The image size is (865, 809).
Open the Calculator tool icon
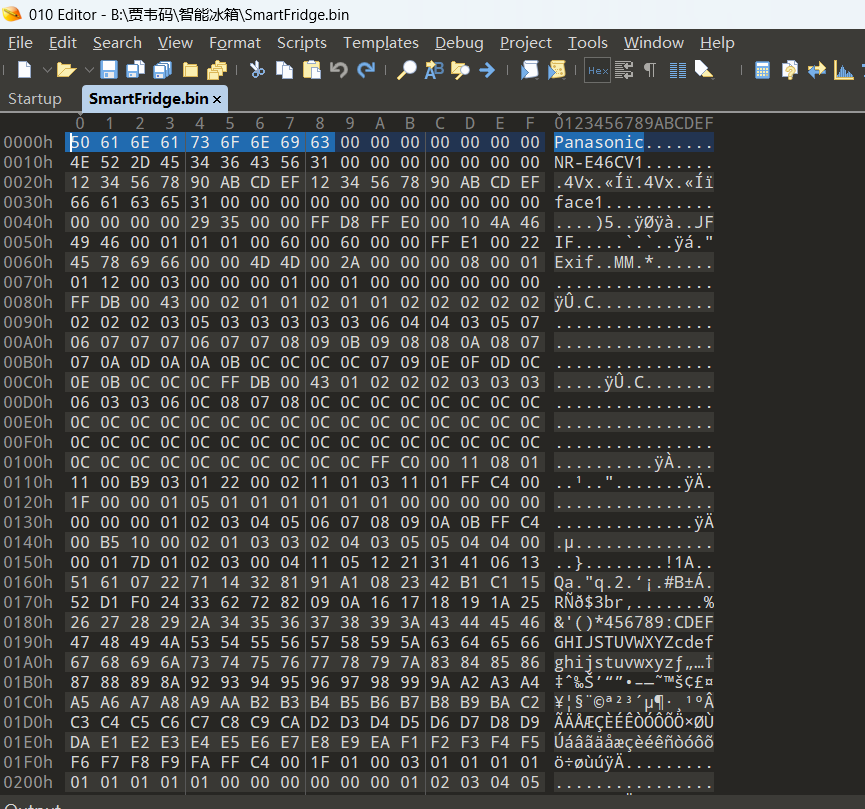click(762, 70)
